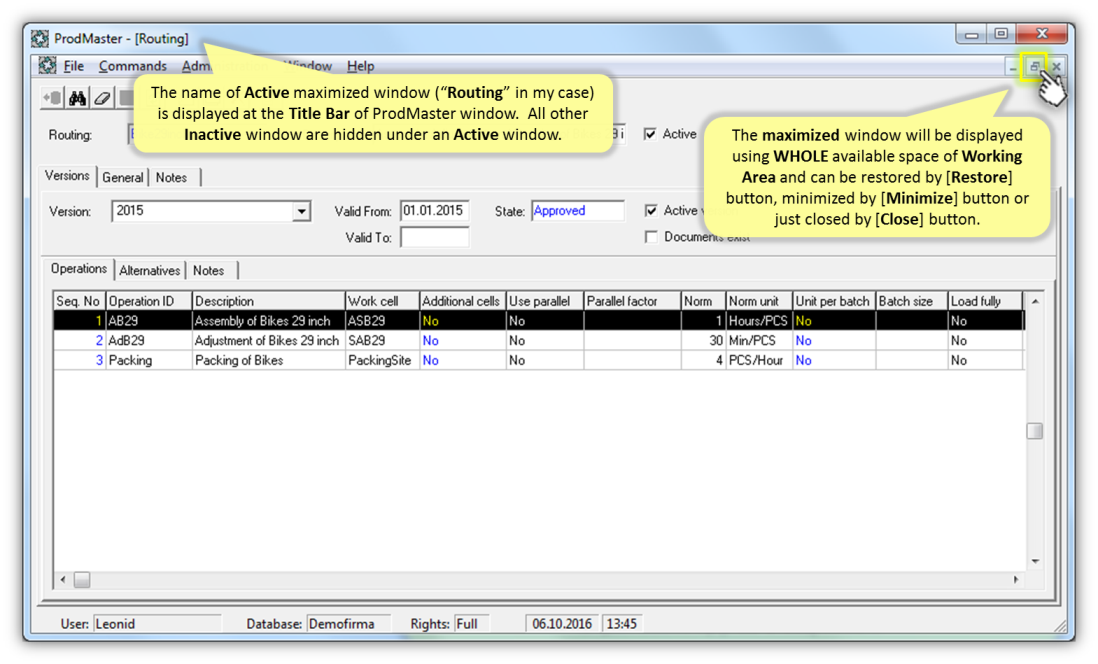This screenshot has height=664, width=1098.
Task: Click the PackingSite work cell entry
Action: pyautogui.click(x=382, y=360)
